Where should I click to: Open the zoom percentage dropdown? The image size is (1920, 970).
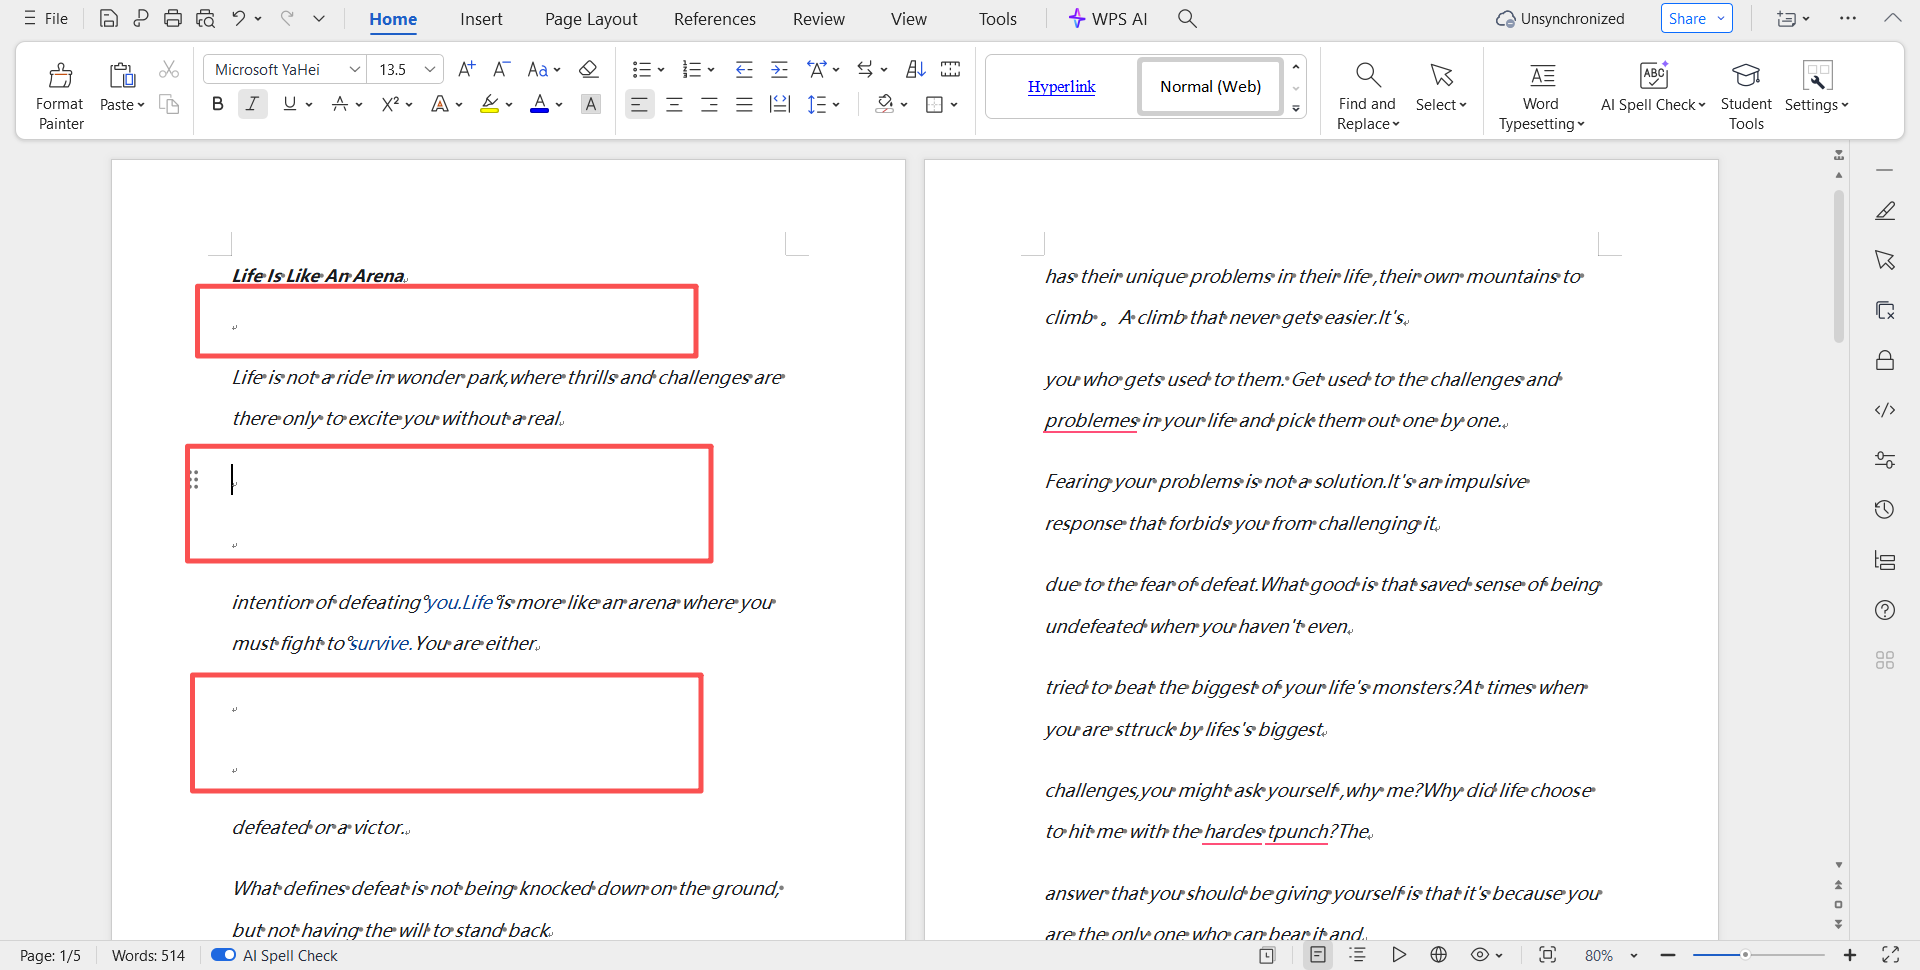1634,956
